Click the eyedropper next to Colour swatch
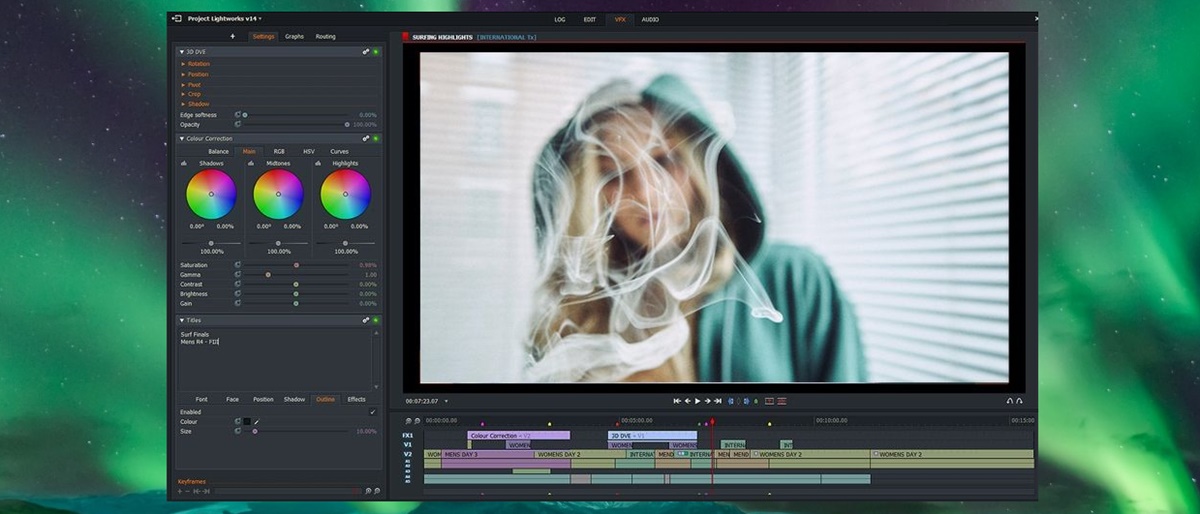Image resolution: width=1200 pixels, height=514 pixels. 256,422
